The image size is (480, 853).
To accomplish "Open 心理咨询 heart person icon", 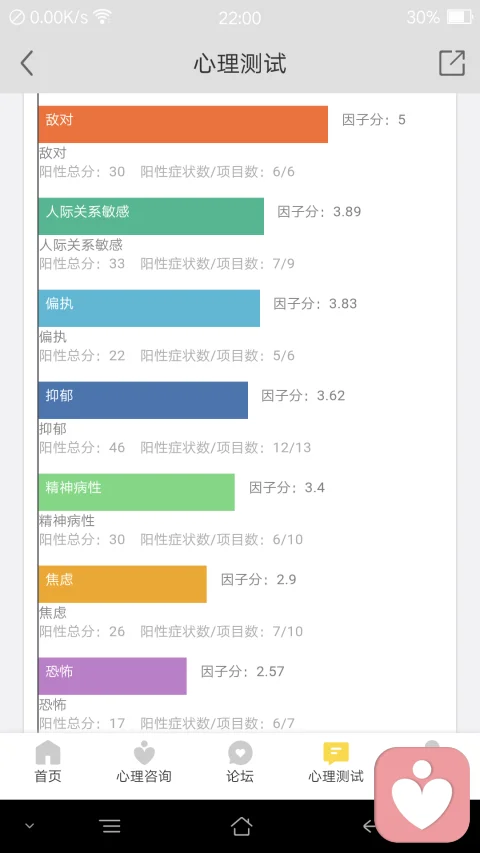I will pyautogui.click(x=144, y=753).
